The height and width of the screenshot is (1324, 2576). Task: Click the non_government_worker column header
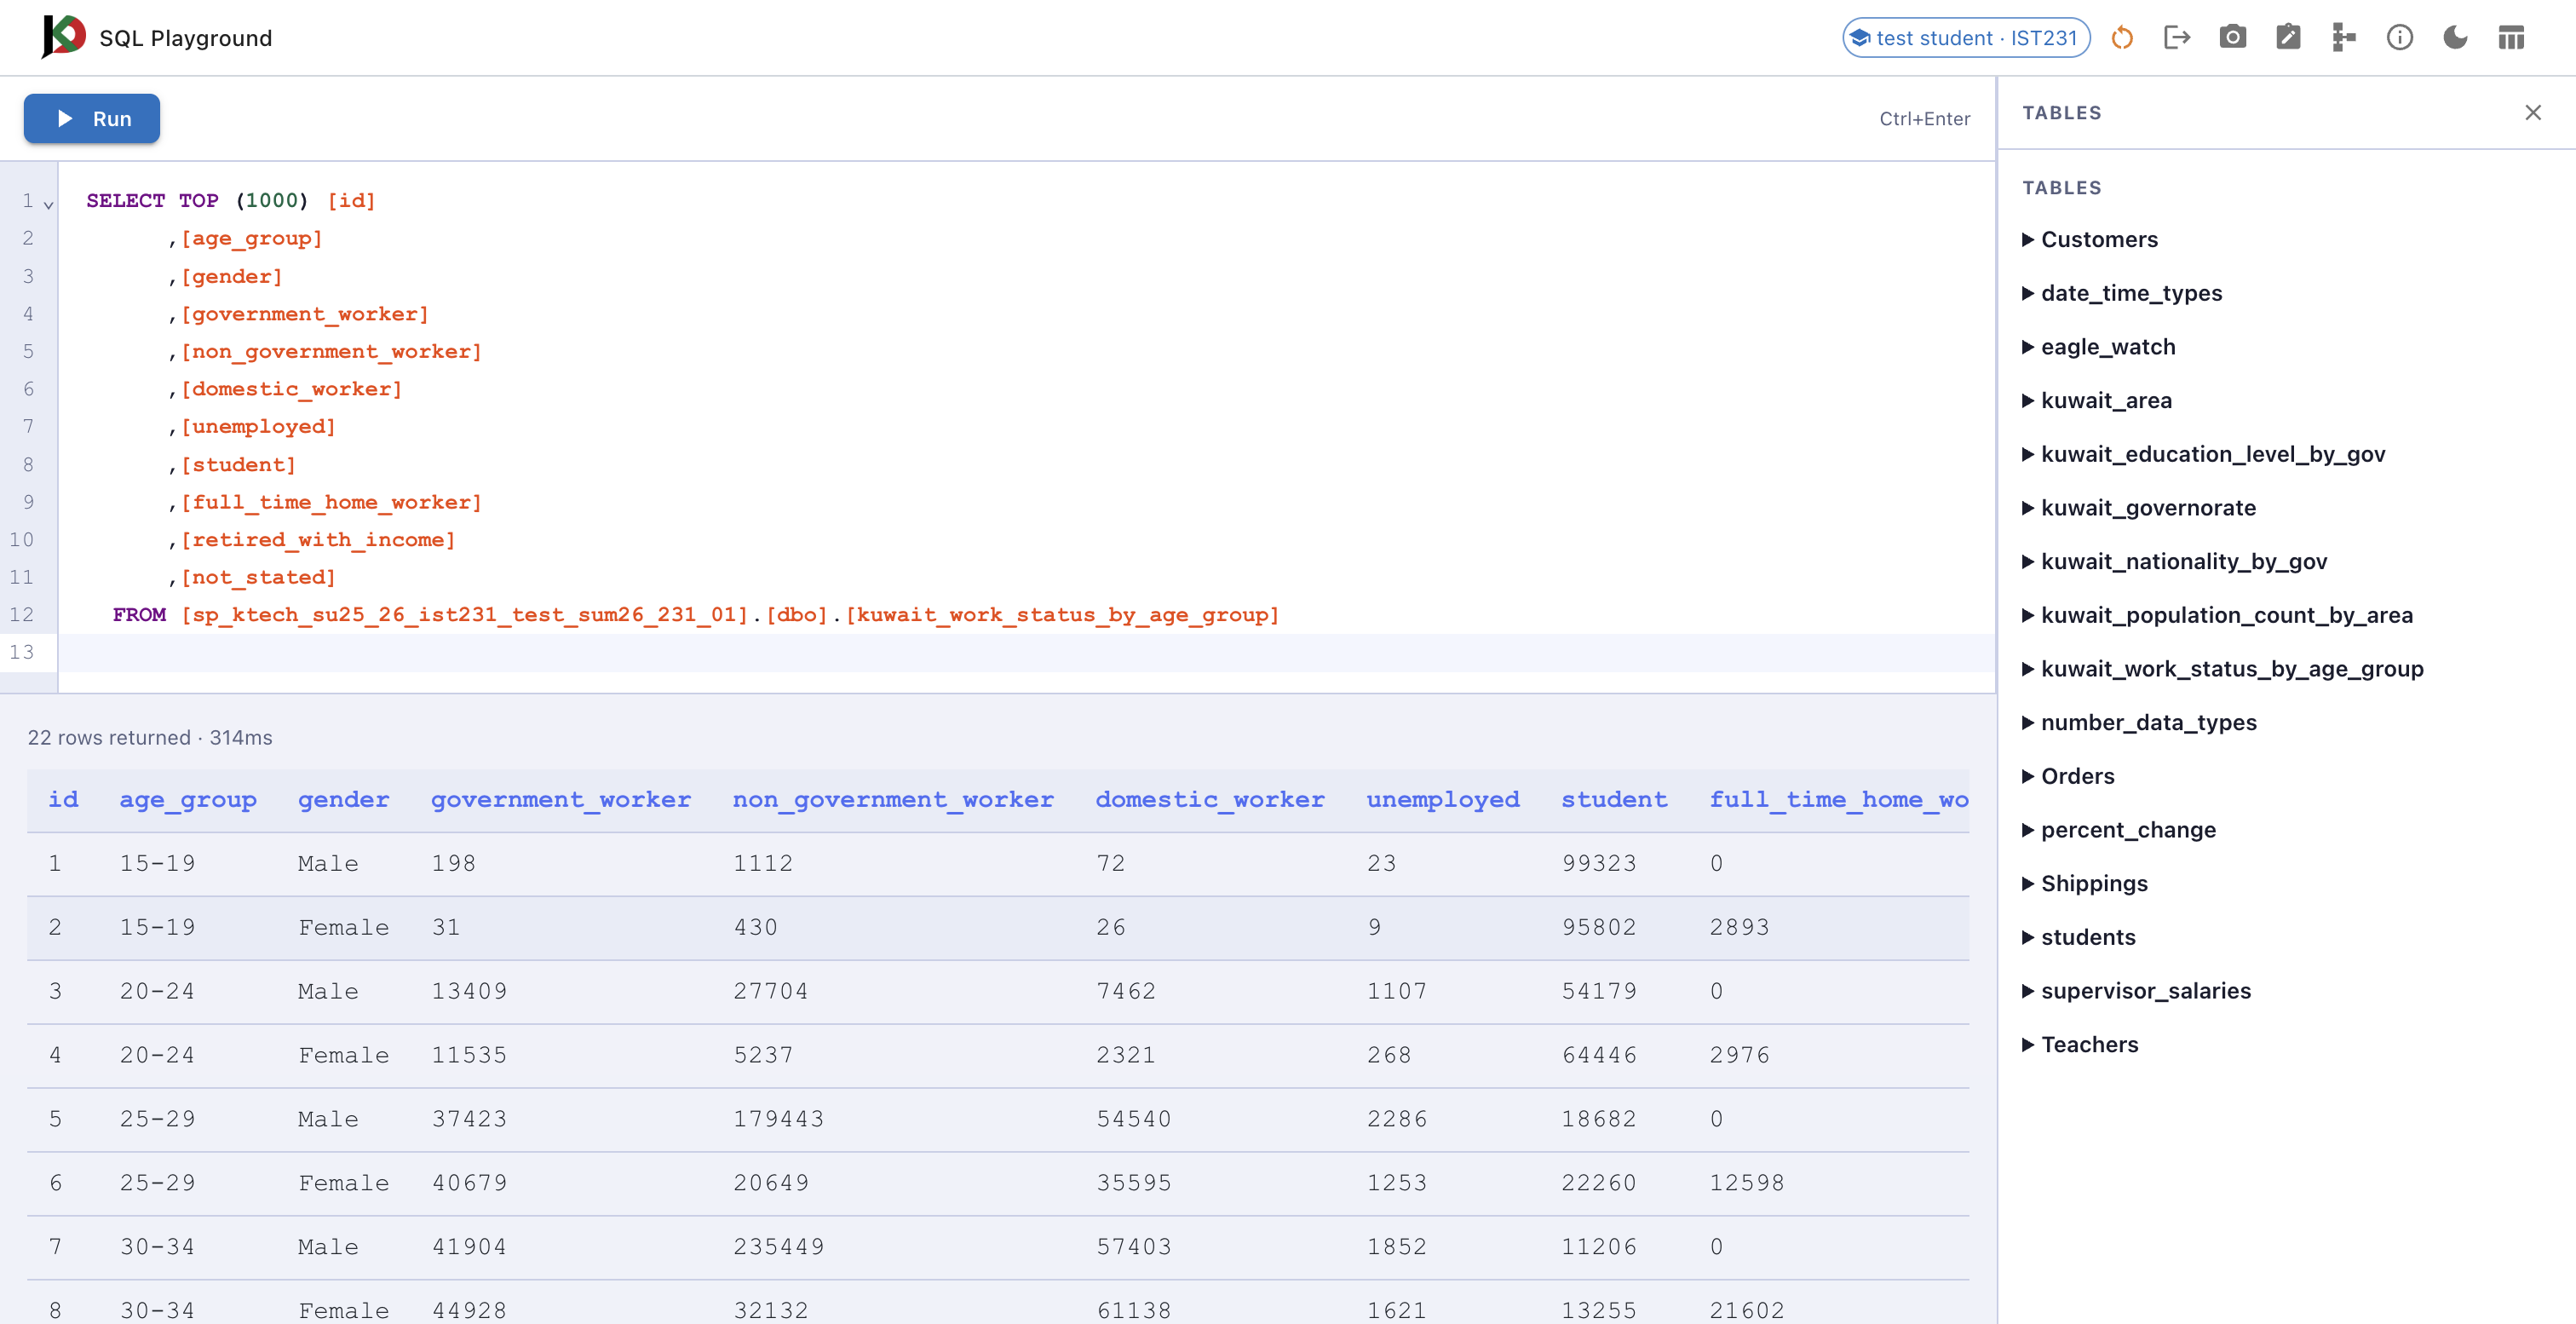click(x=893, y=800)
